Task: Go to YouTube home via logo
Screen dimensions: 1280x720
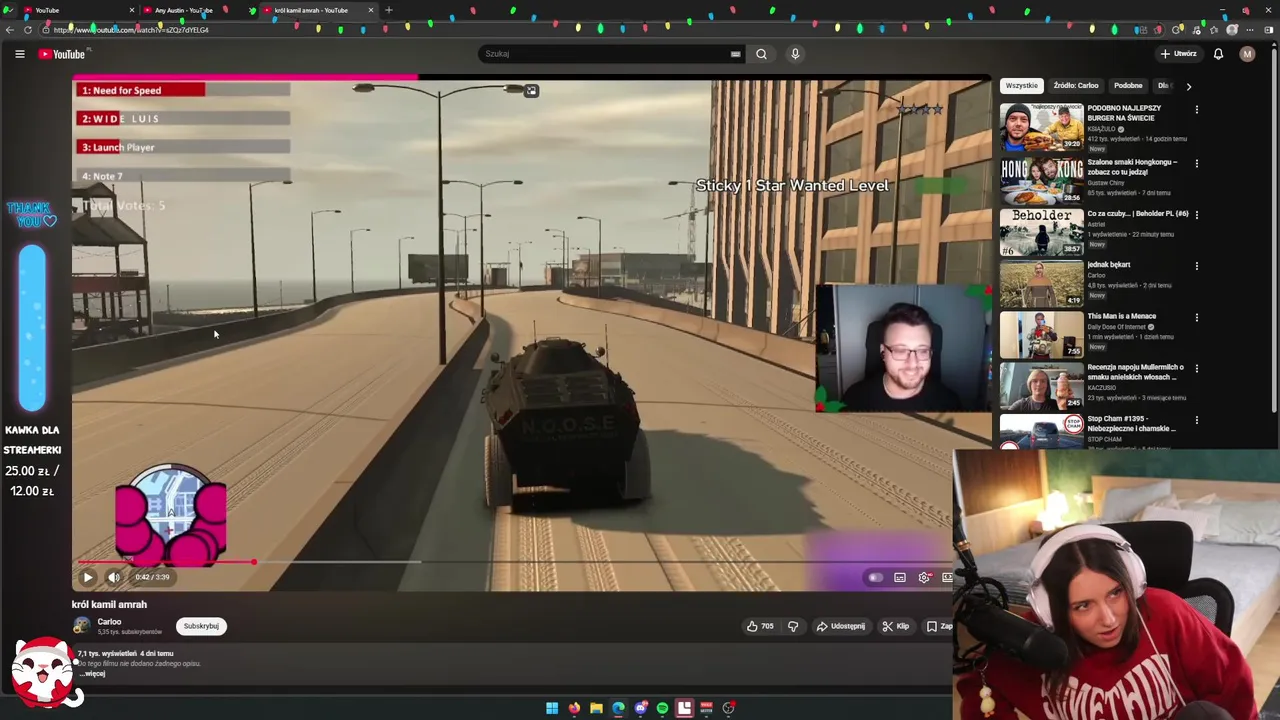Action: pyautogui.click(x=62, y=54)
